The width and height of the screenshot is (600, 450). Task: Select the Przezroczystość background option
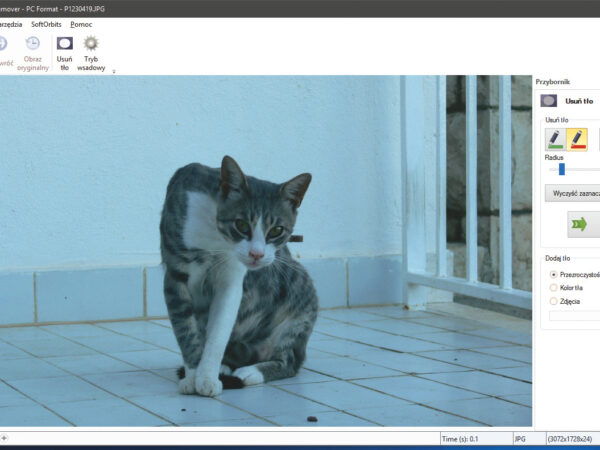pyautogui.click(x=555, y=274)
